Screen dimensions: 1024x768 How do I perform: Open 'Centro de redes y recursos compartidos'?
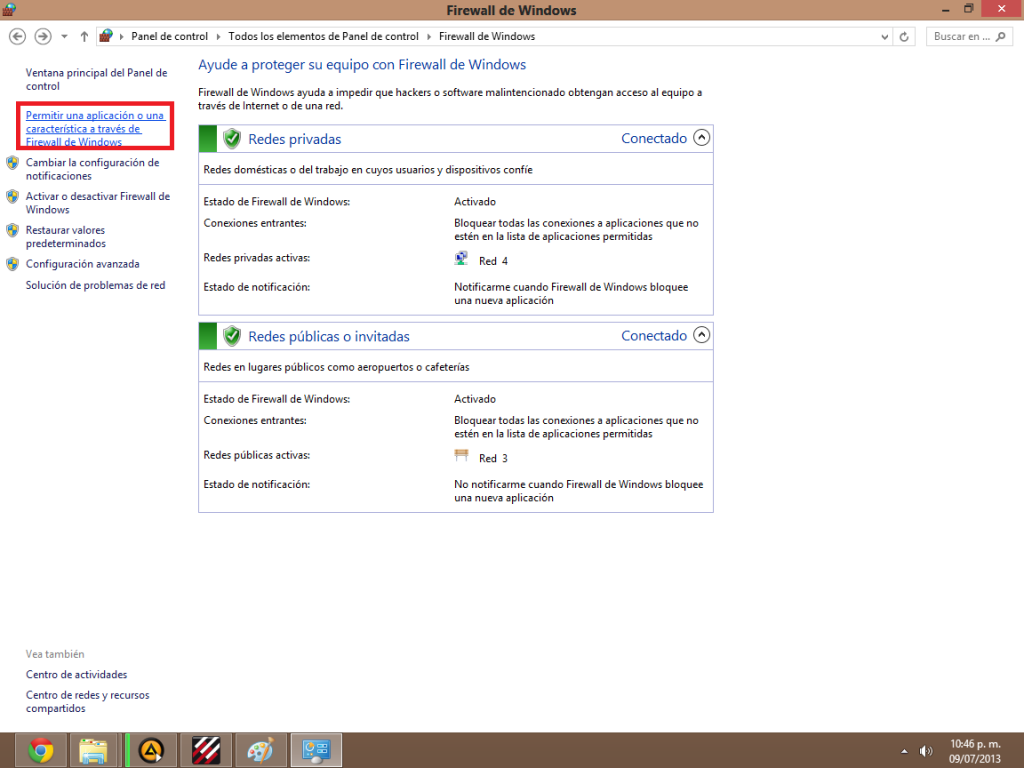coord(88,702)
